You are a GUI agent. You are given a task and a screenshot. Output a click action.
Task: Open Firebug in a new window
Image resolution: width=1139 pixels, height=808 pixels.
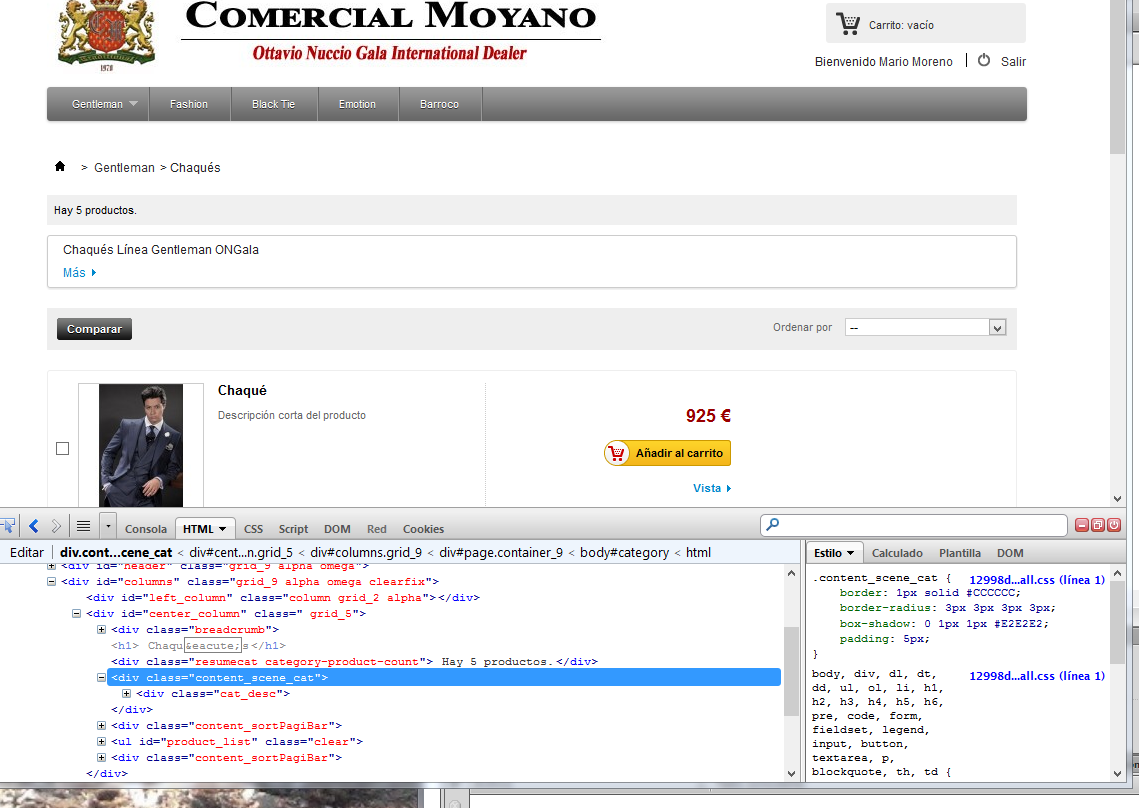click(x=1098, y=525)
